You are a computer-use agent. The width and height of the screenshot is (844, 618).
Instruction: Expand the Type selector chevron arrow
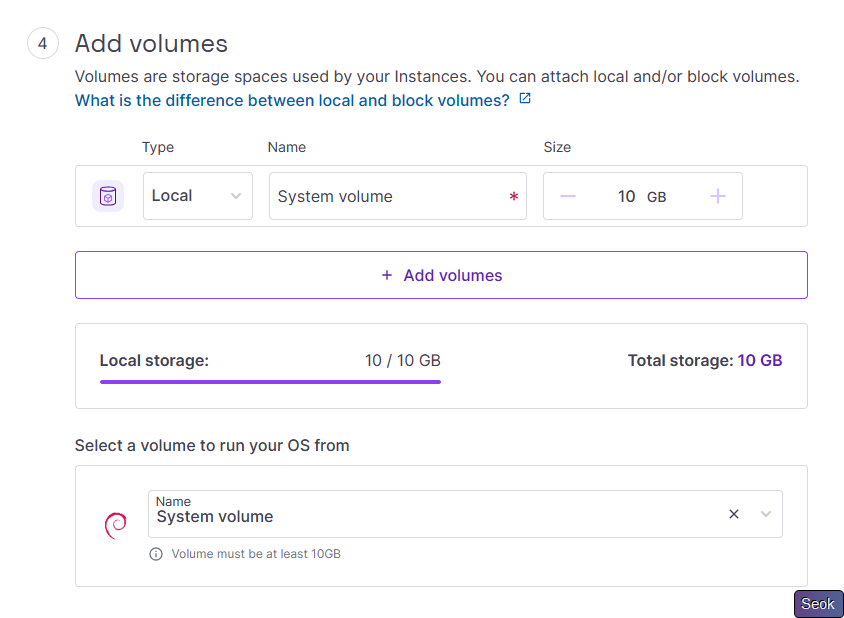[236, 196]
